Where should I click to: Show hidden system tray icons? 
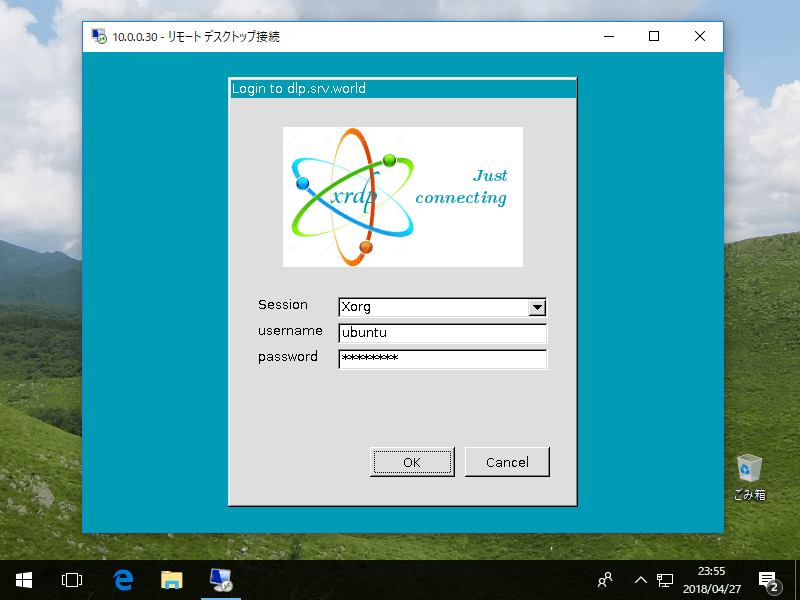pos(640,580)
